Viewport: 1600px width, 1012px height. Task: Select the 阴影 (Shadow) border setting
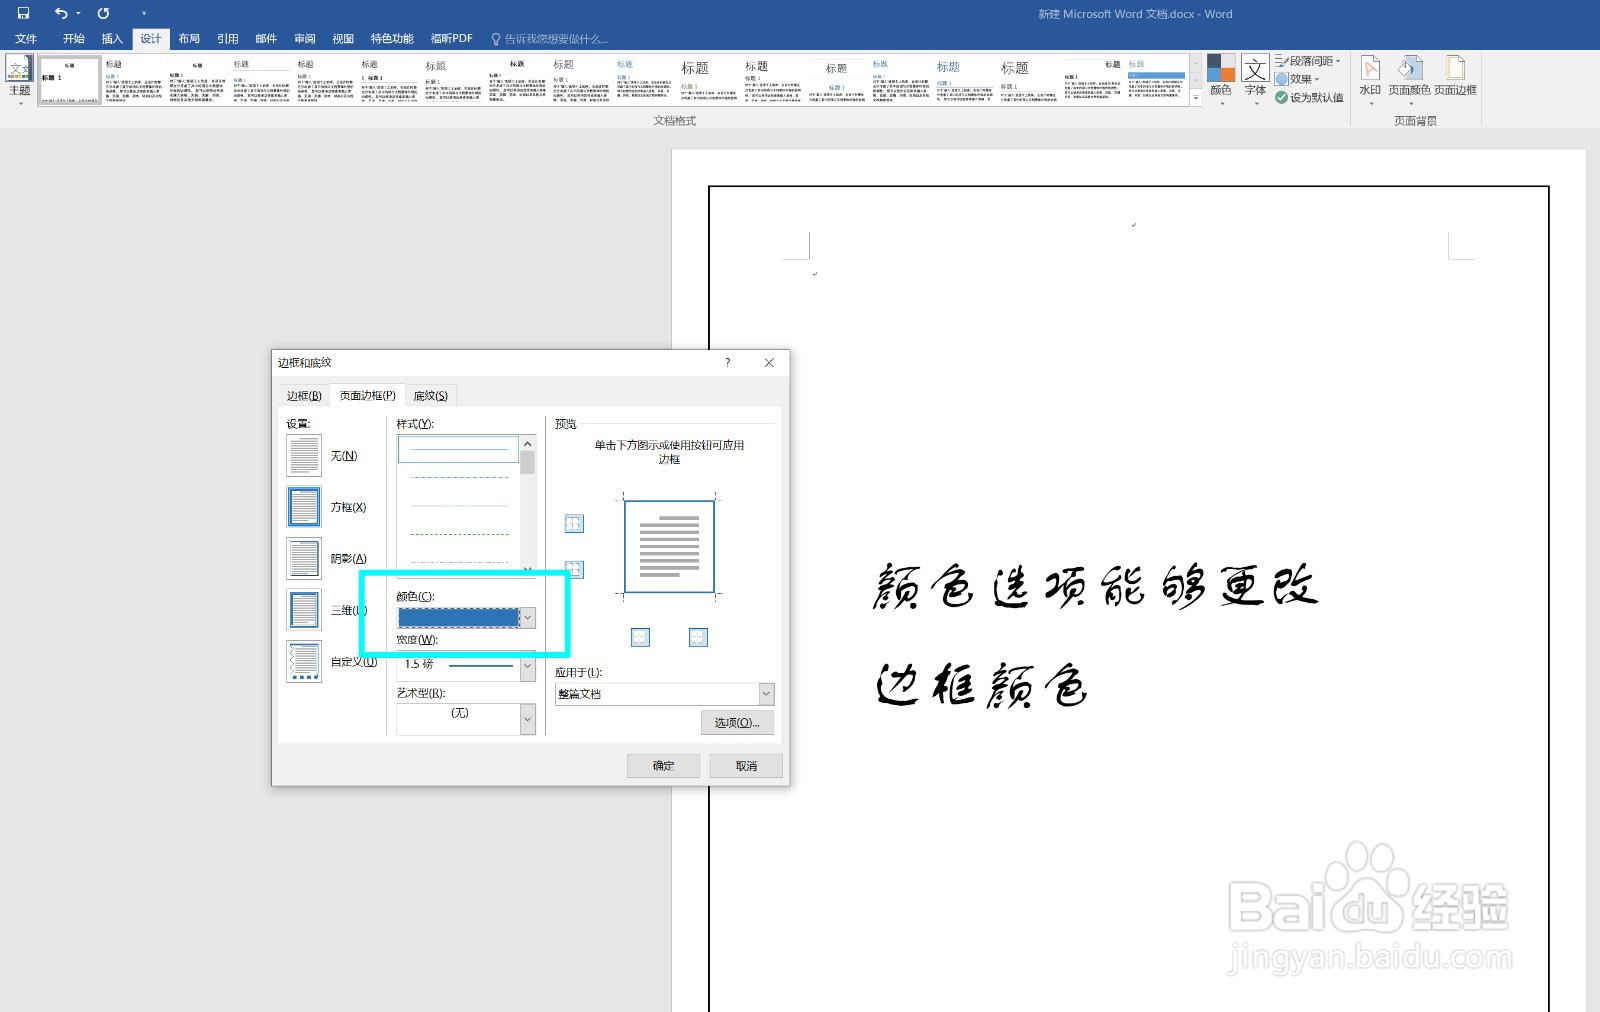(304, 557)
